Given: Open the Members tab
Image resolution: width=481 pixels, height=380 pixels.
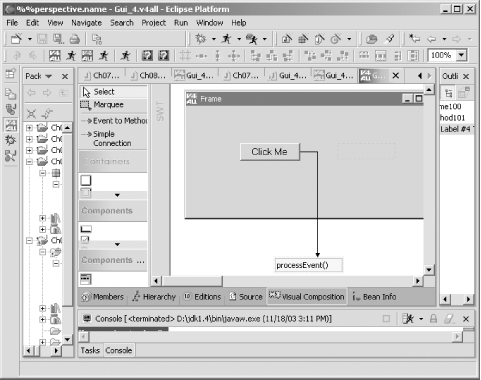Looking at the screenshot, I should coord(103,297).
